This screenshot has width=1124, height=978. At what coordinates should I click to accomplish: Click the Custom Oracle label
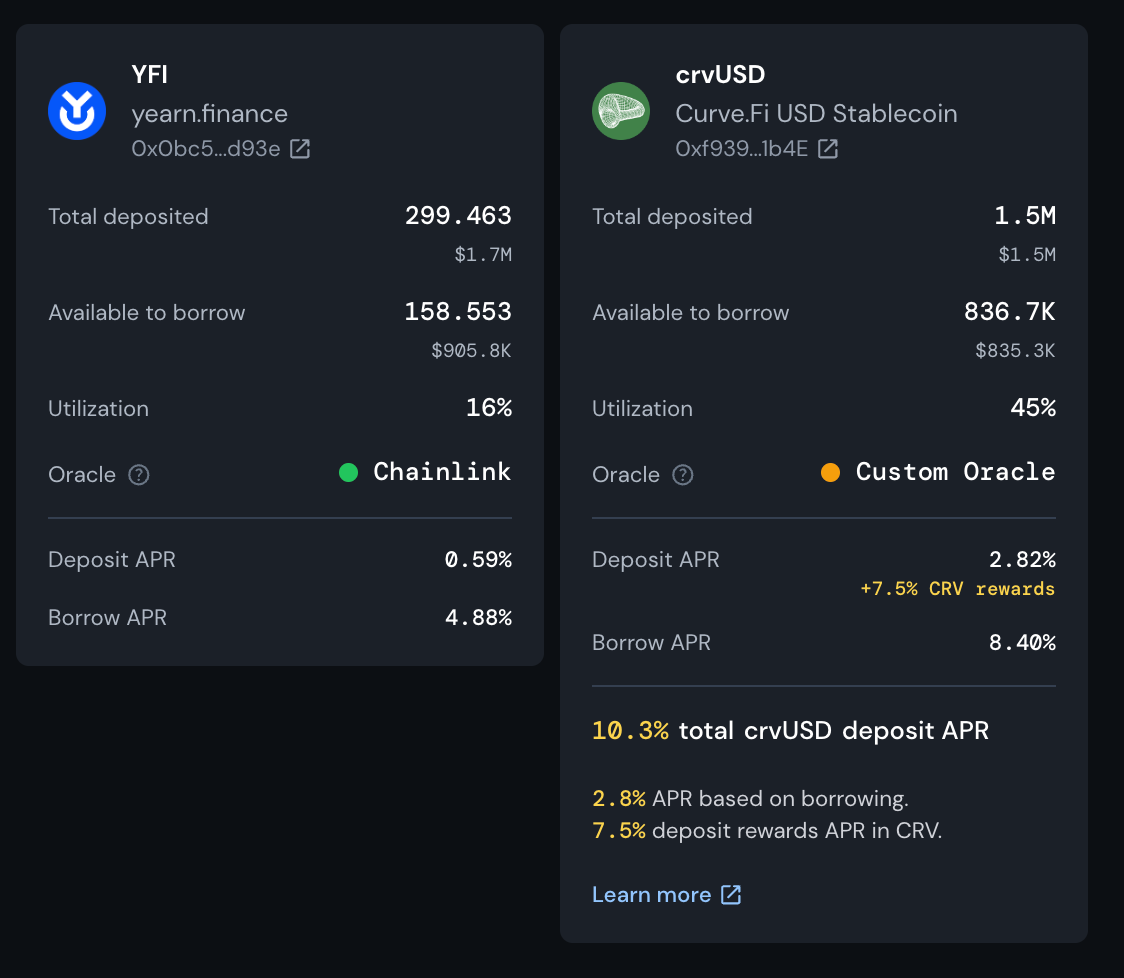point(956,472)
